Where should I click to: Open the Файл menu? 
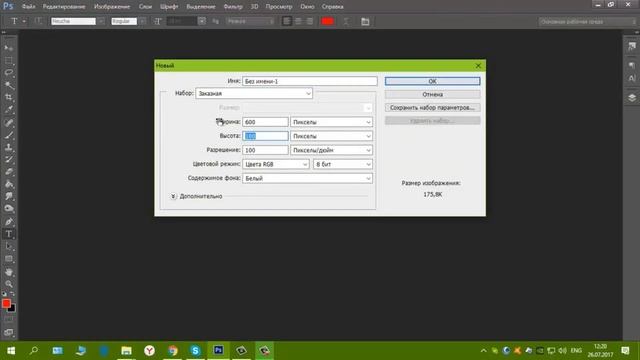(x=28, y=7)
